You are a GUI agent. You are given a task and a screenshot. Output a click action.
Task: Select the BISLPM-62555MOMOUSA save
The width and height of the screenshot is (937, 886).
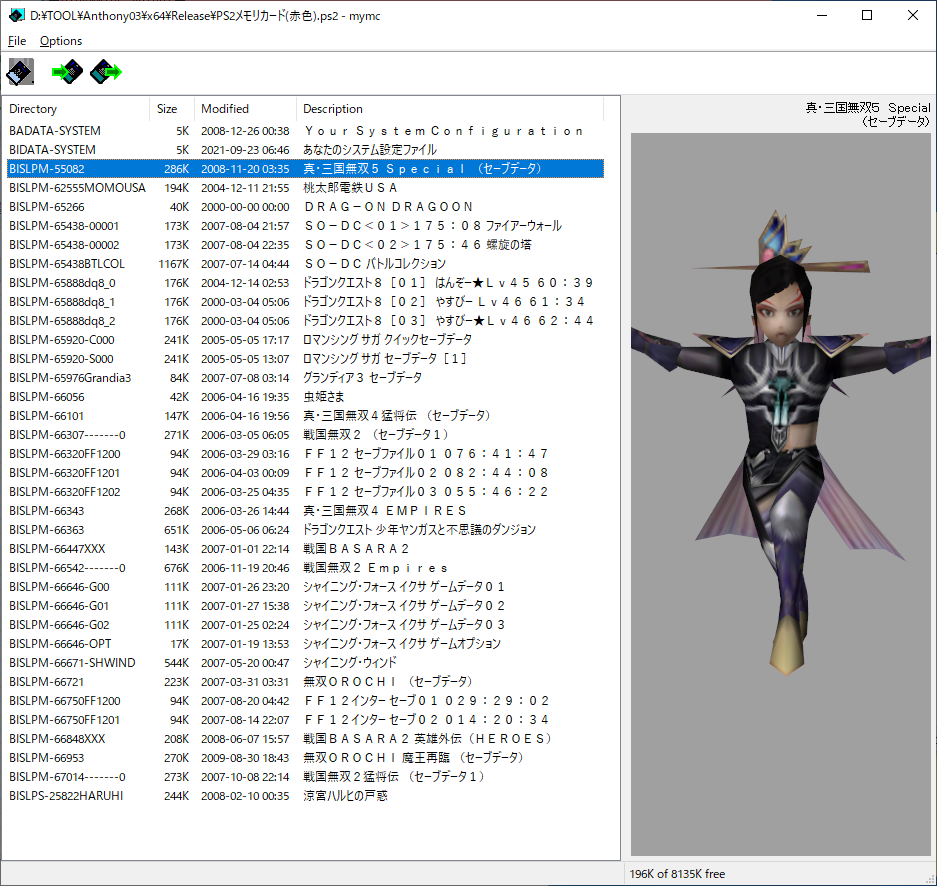pos(305,188)
